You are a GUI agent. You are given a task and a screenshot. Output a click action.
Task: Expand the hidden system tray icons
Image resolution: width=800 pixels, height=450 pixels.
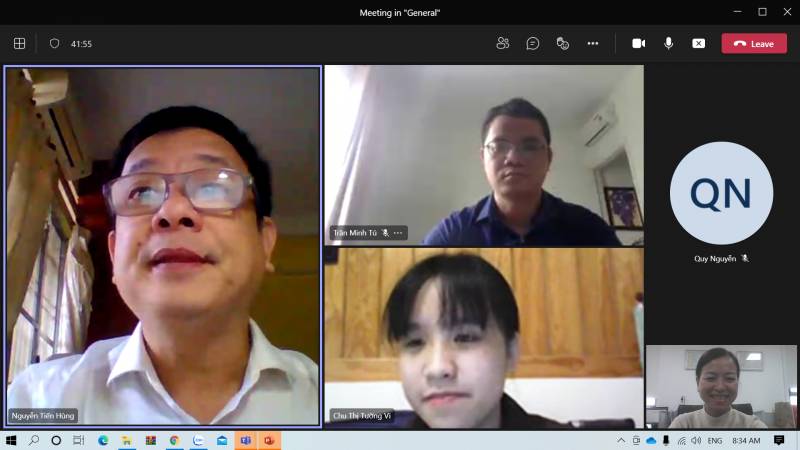click(621, 440)
